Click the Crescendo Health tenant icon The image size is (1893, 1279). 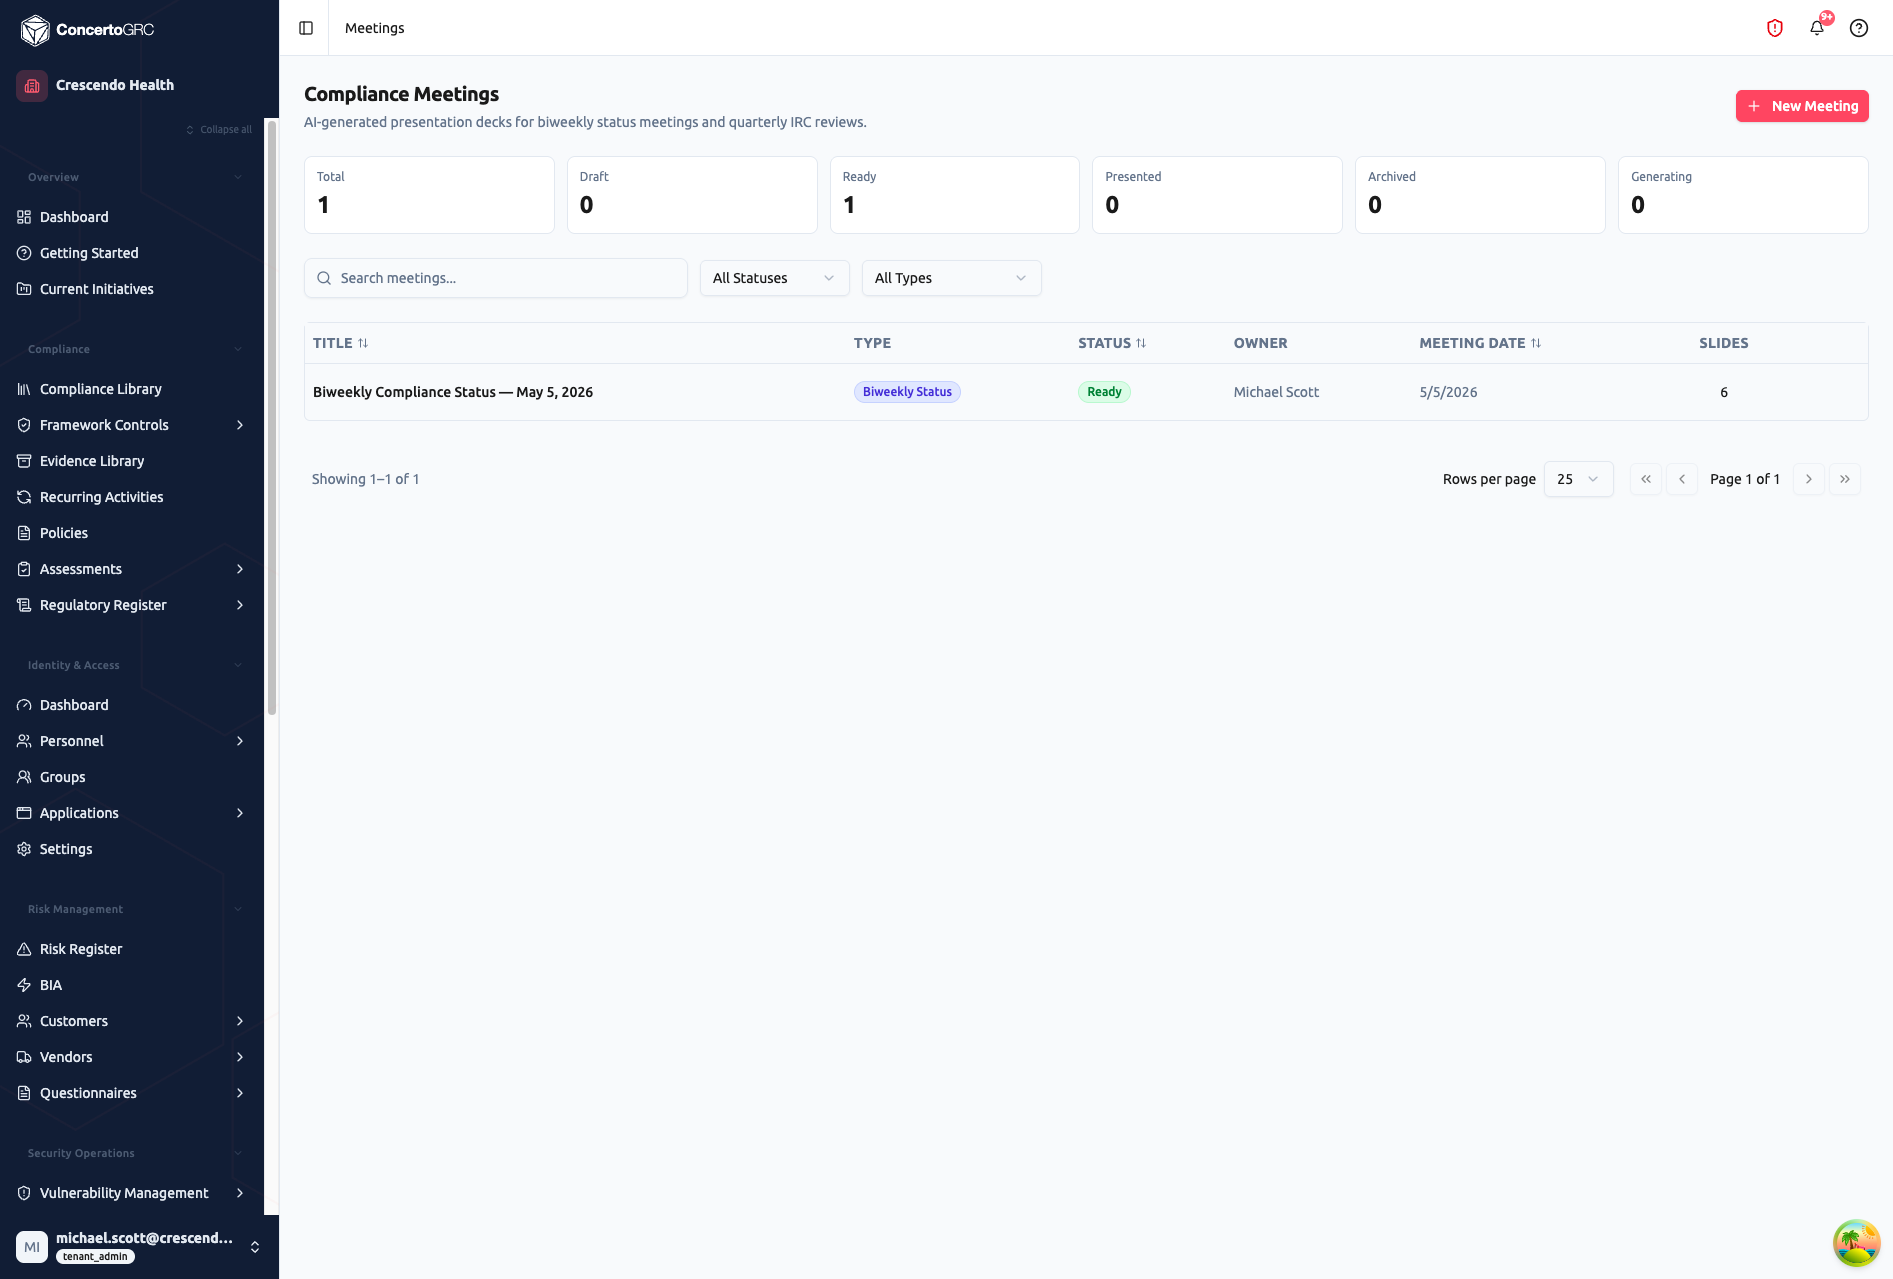pyautogui.click(x=32, y=85)
